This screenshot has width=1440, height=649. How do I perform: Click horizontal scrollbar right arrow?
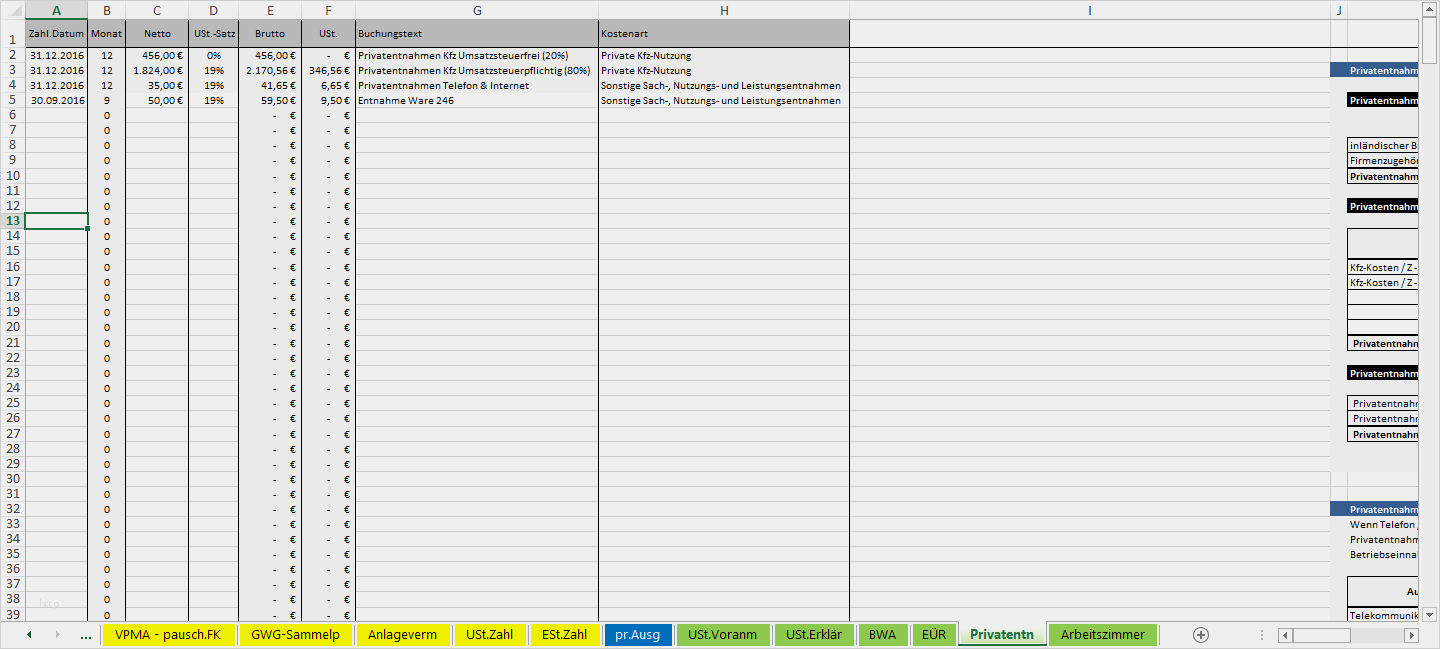tap(1411, 635)
